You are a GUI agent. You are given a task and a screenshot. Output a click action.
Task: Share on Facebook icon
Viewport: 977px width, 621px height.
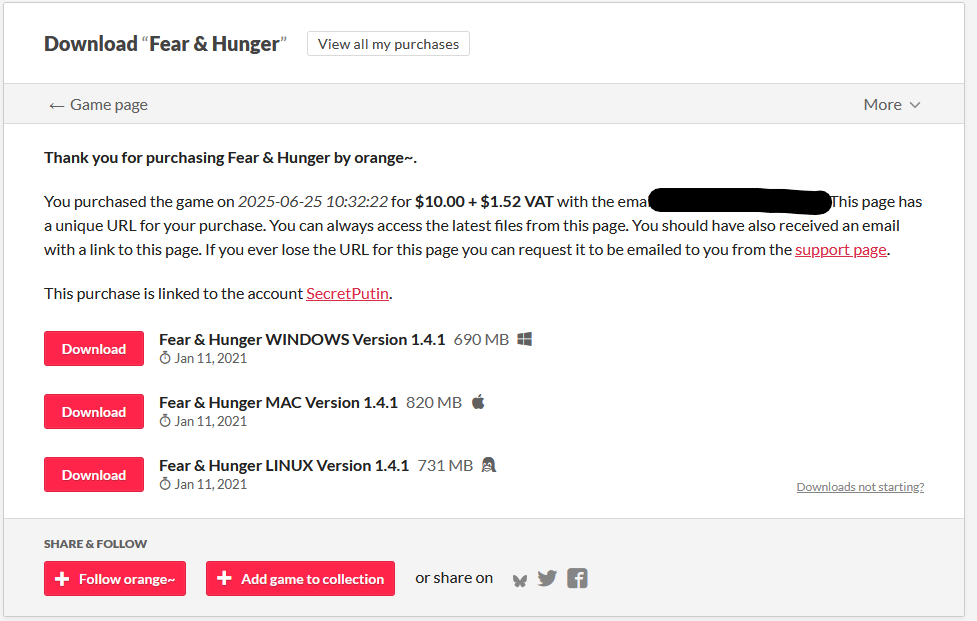point(577,579)
